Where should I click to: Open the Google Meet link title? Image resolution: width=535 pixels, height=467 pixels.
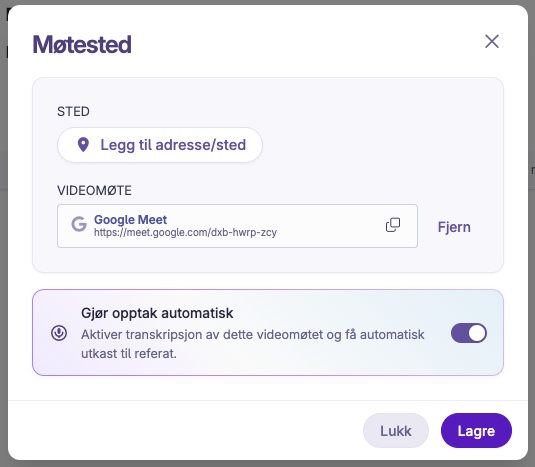130,219
